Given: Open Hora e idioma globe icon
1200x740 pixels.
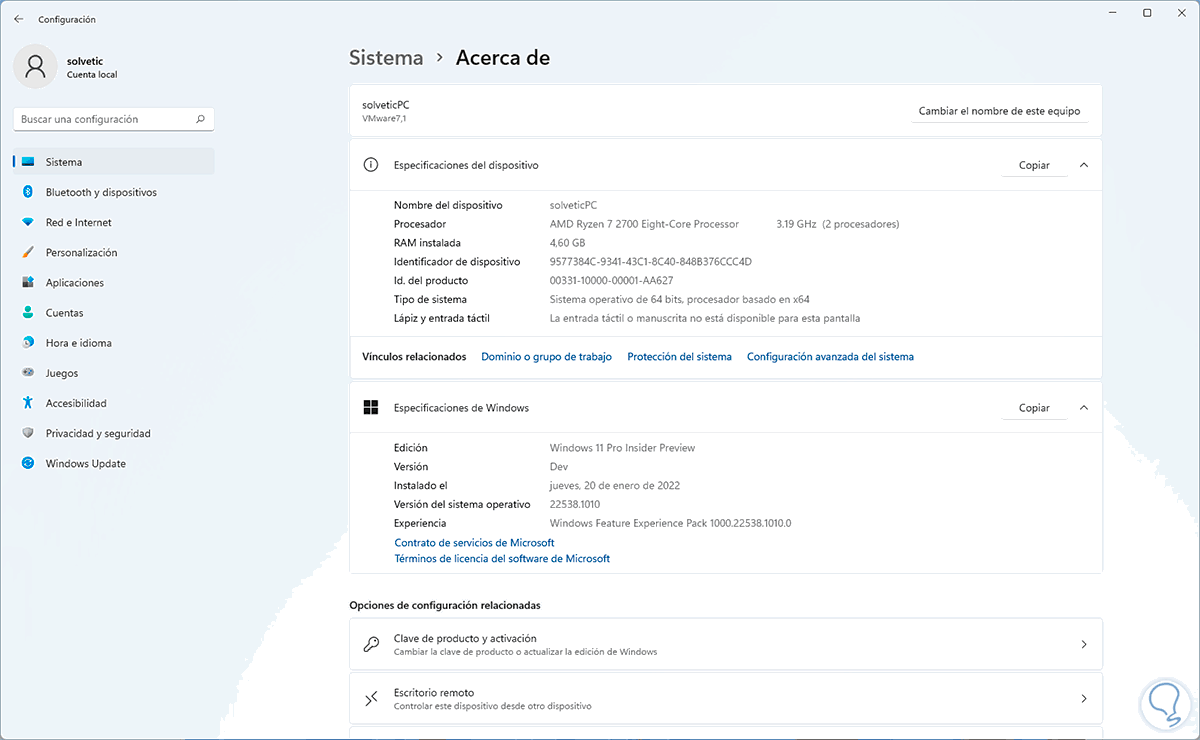Looking at the screenshot, I should click(27, 343).
